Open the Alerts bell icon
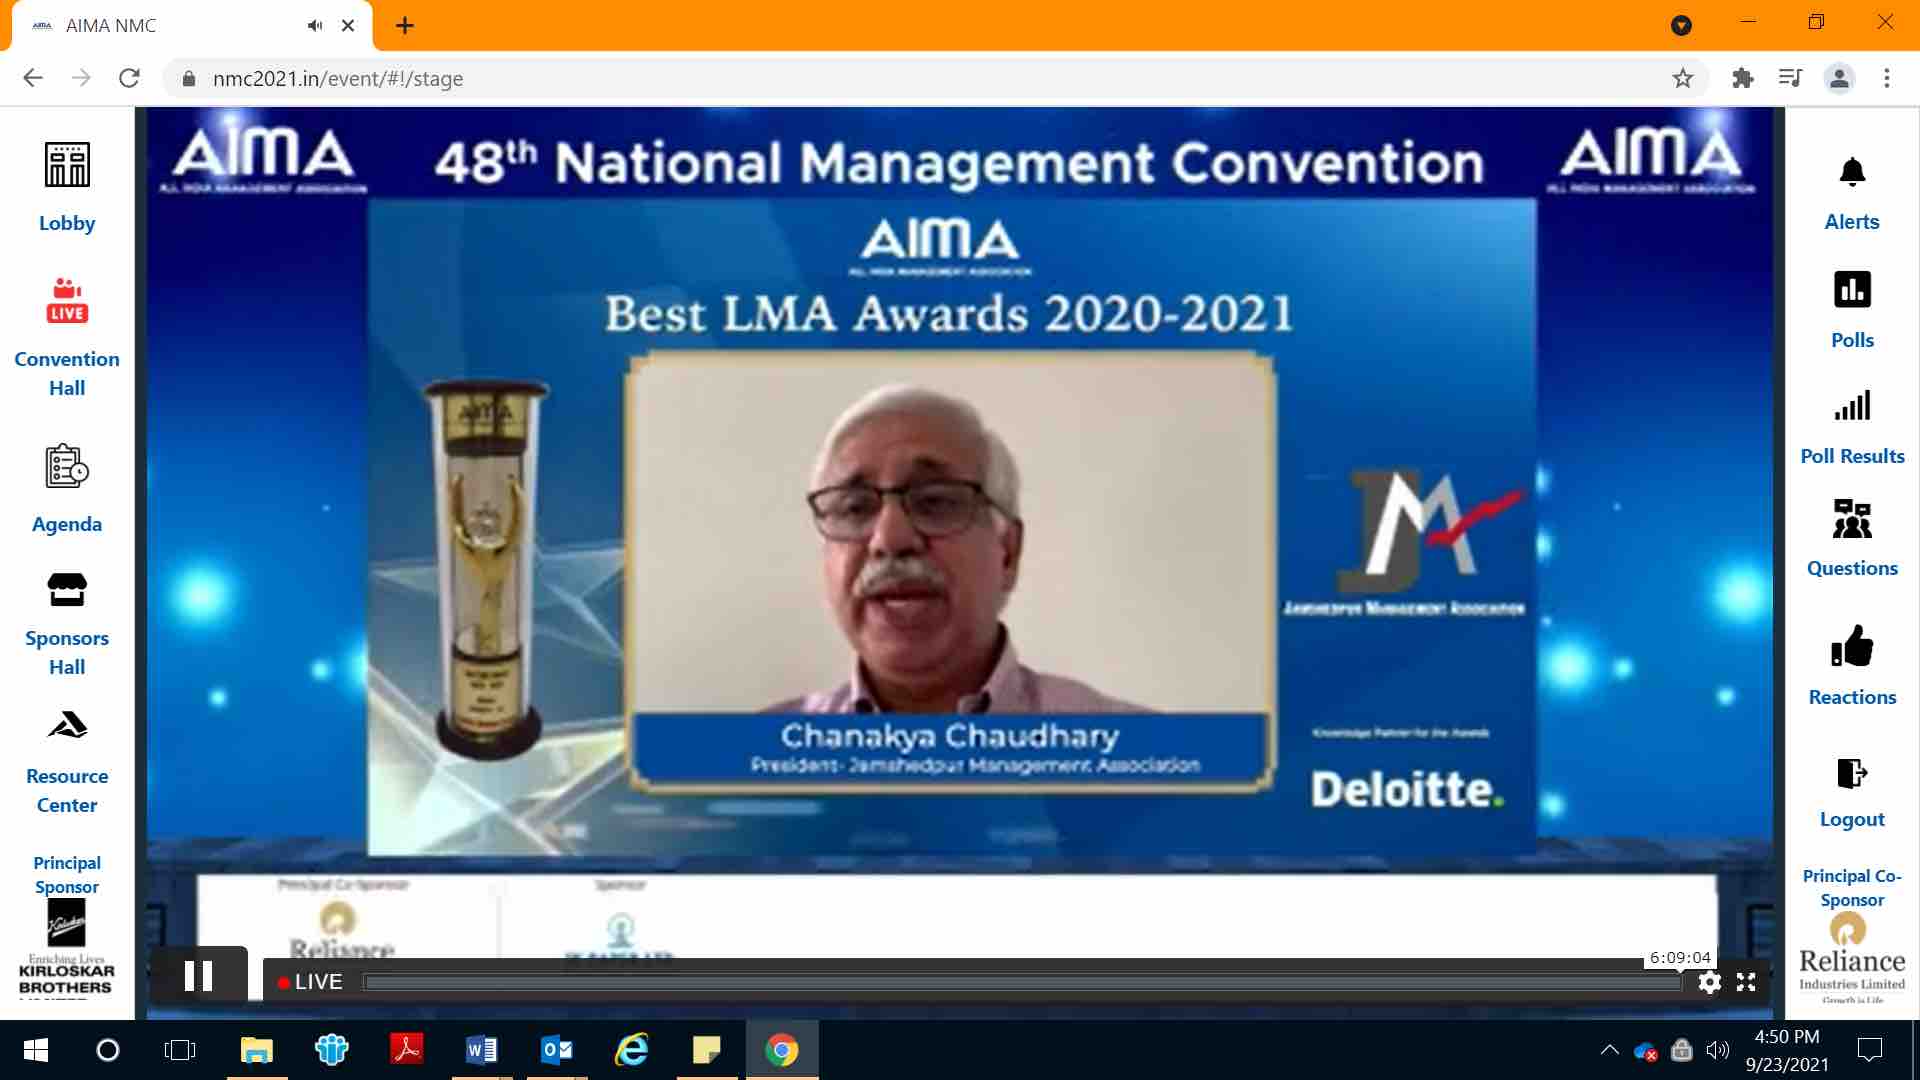Image resolution: width=1920 pixels, height=1080 pixels. point(1852,173)
